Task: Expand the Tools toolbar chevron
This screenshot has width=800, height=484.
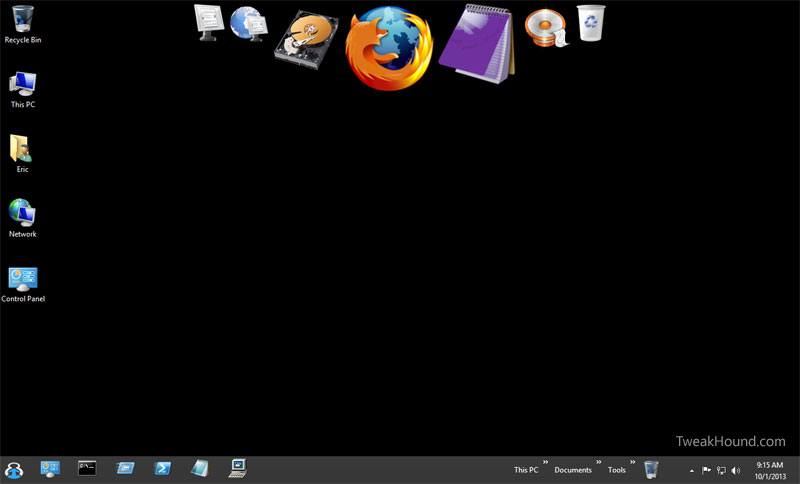Action: click(x=633, y=462)
